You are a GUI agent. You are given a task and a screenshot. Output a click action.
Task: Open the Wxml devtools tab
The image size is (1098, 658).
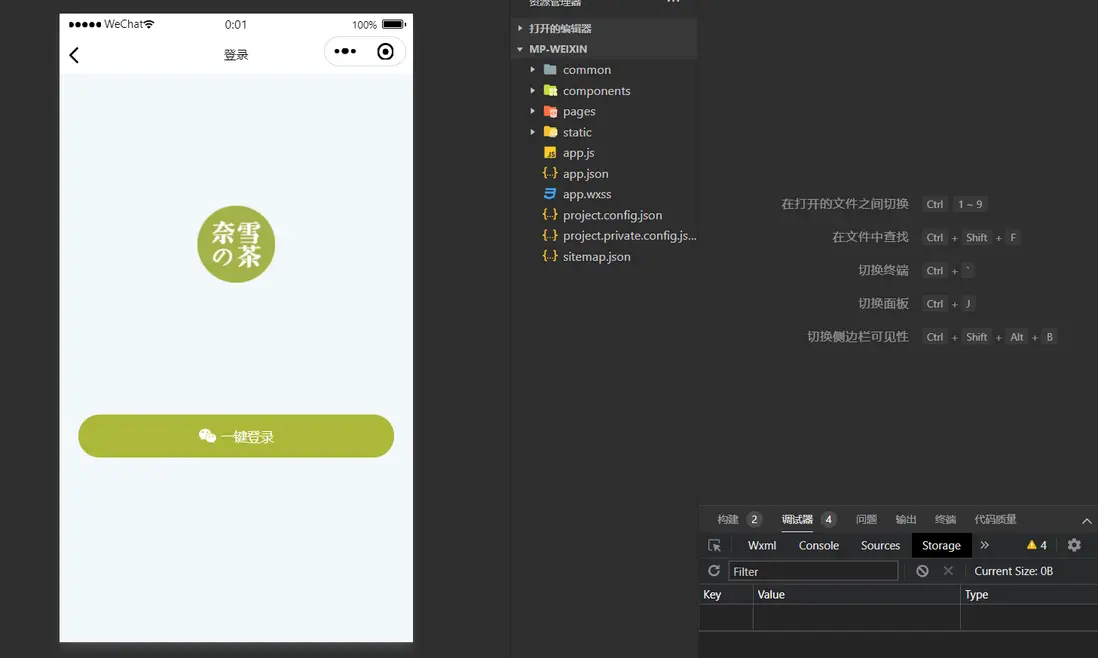762,545
